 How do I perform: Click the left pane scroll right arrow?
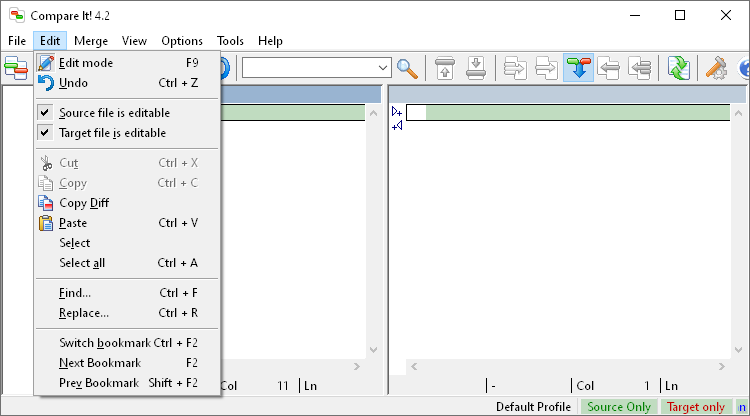click(x=357, y=366)
